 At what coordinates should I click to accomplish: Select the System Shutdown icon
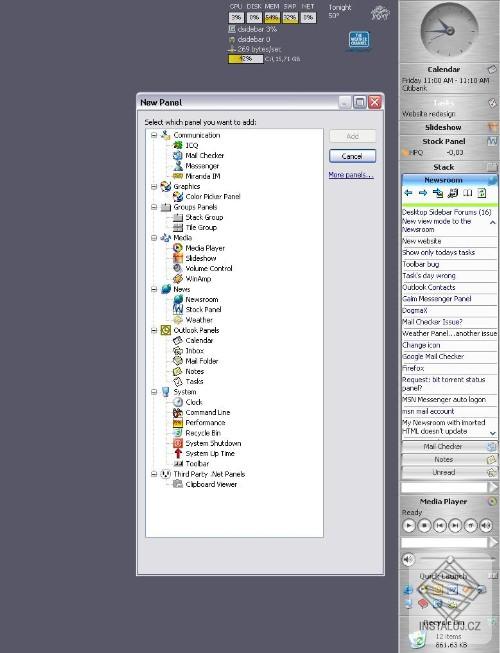178,443
